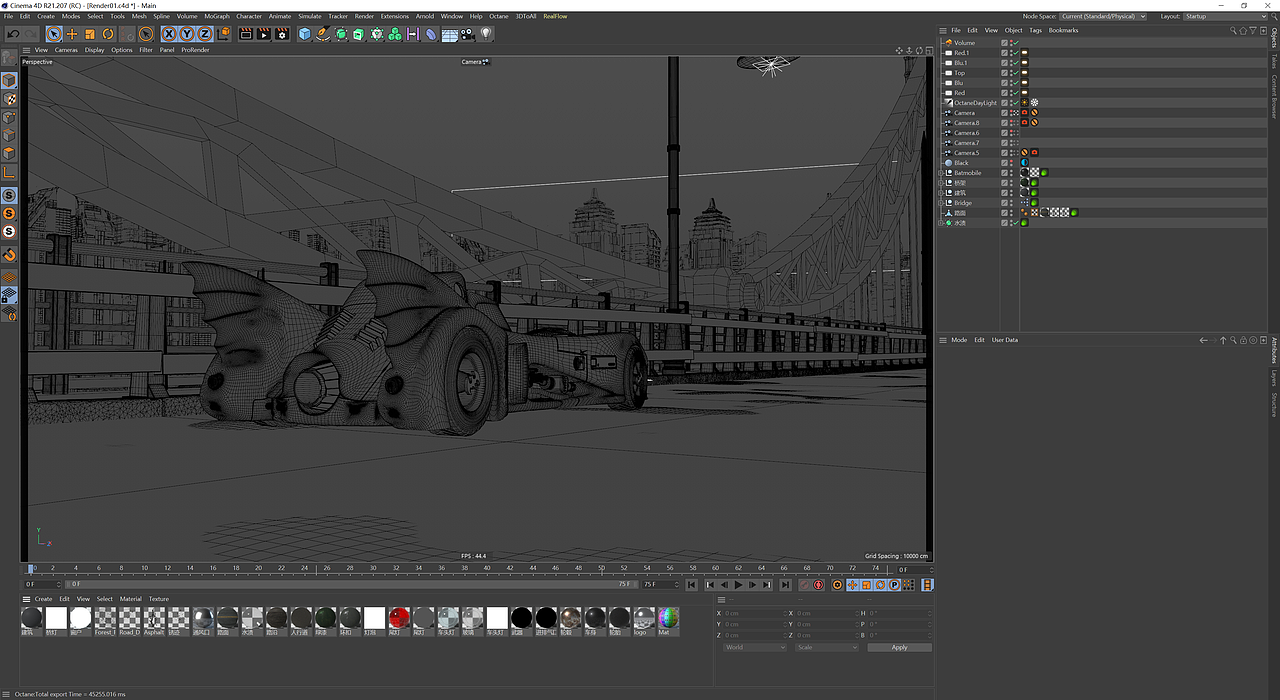This screenshot has height=700, width=1280.
Task: Select the Move tool
Action: 72,34
